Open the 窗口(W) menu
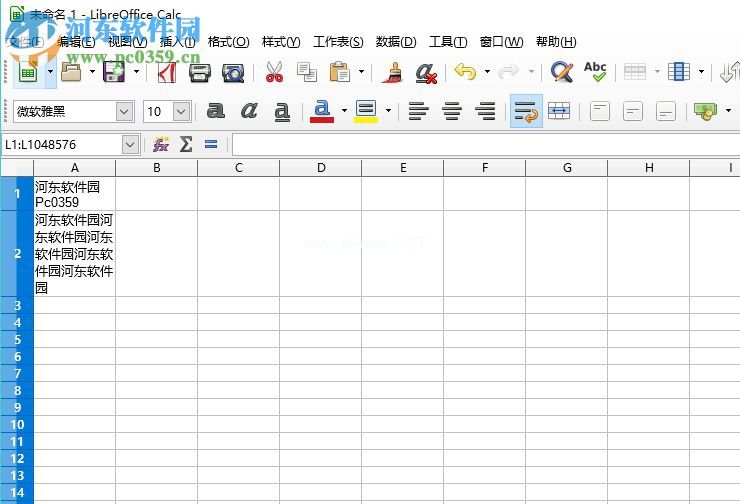Viewport: 740px width, 504px height. [x=502, y=42]
